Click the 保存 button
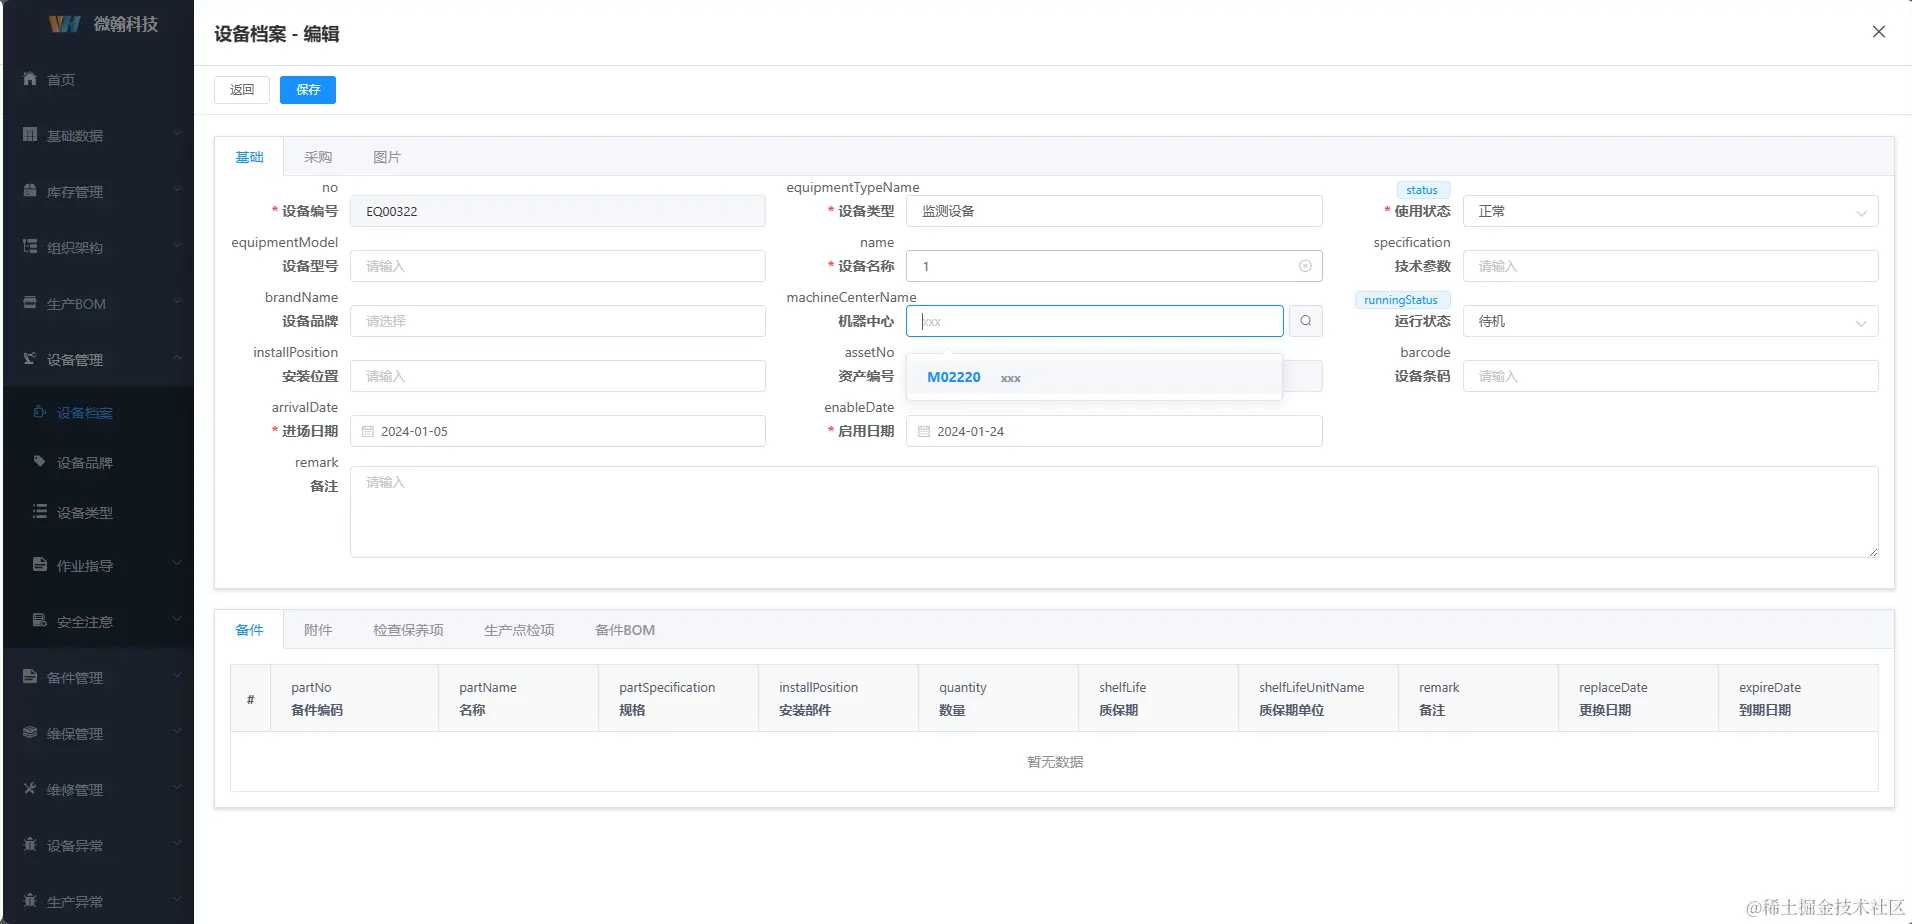The width and height of the screenshot is (1912, 924). [308, 90]
